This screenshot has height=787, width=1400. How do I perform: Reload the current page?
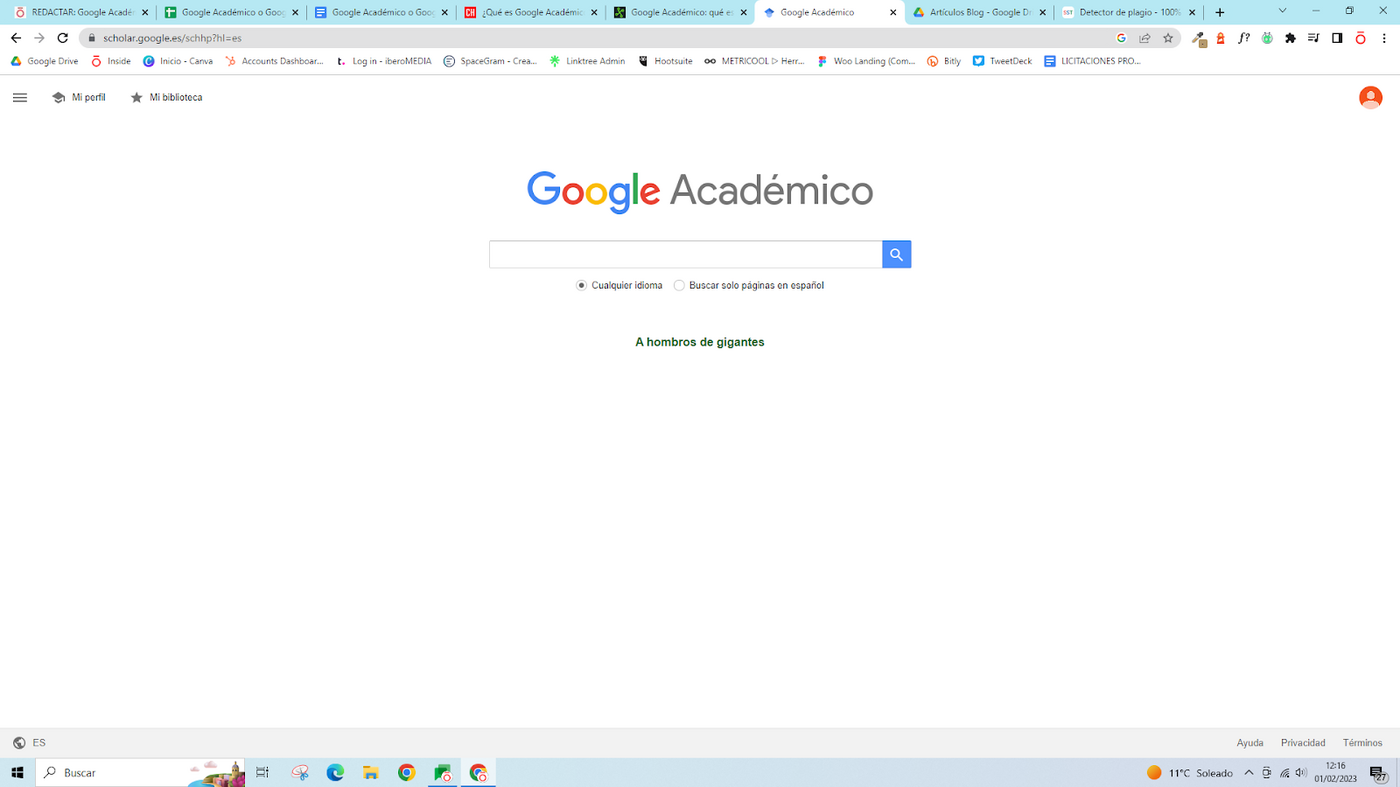pos(62,38)
